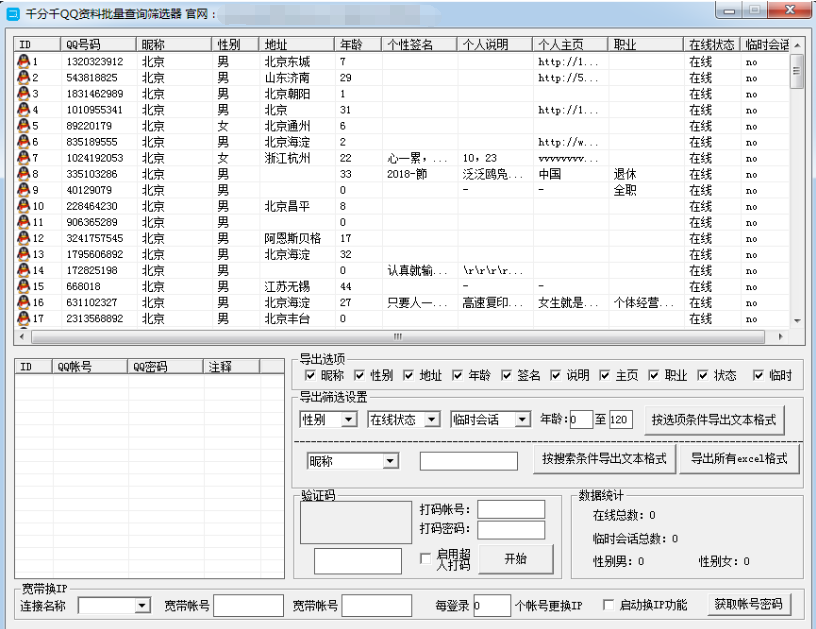The width and height of the screenshot is (816, 629).
Task: Focus the captcha answer input below the image box
Action: (358, 561)
